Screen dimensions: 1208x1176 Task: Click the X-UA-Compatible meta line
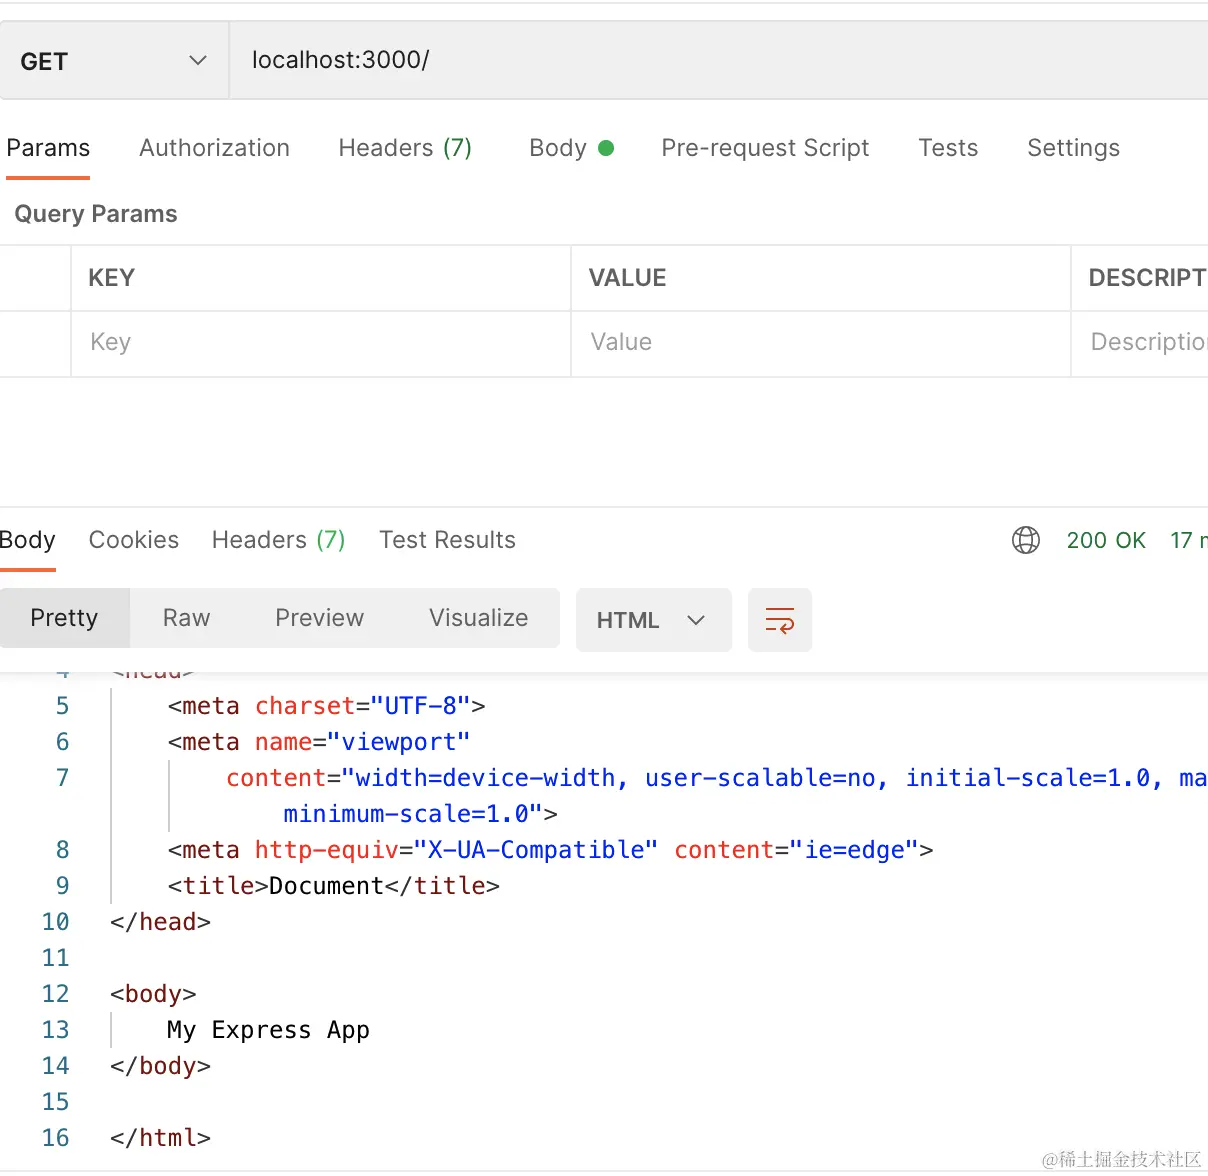[x=550, y=850]
